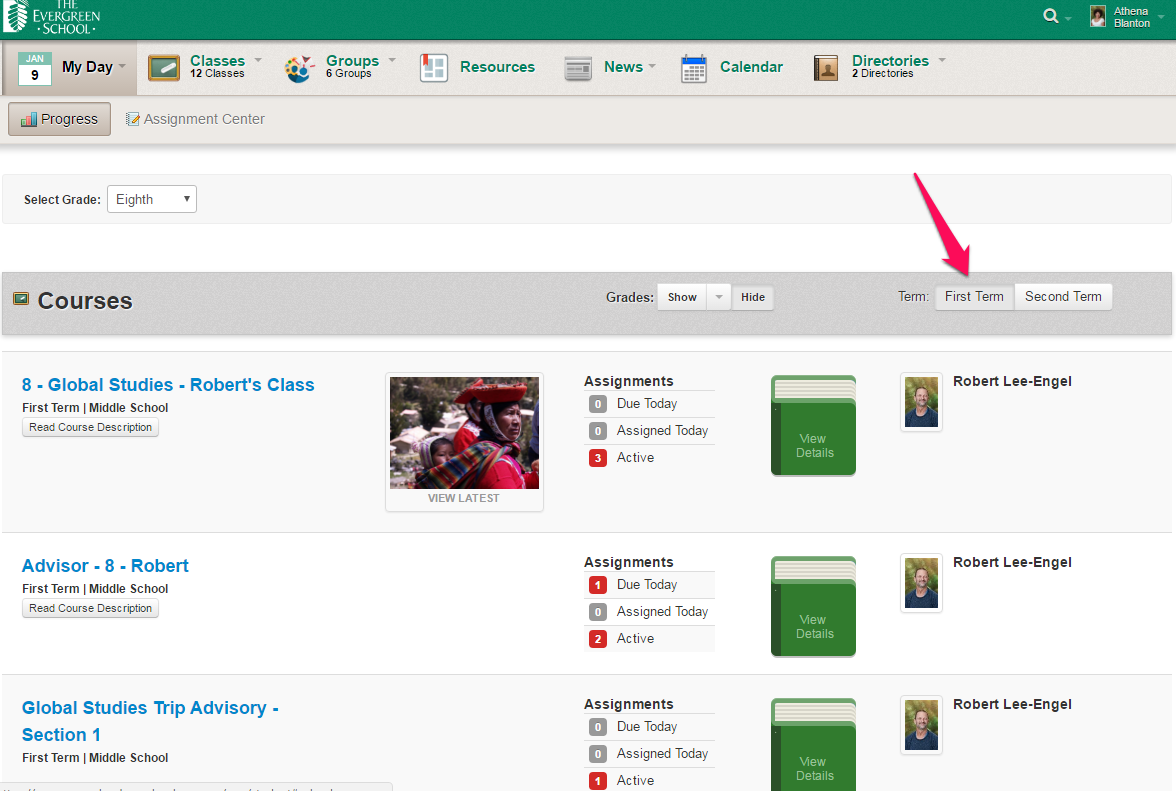The image size is (1176, 791).
Task: Expand the Directories dropdown arrow
Action: 942,59
